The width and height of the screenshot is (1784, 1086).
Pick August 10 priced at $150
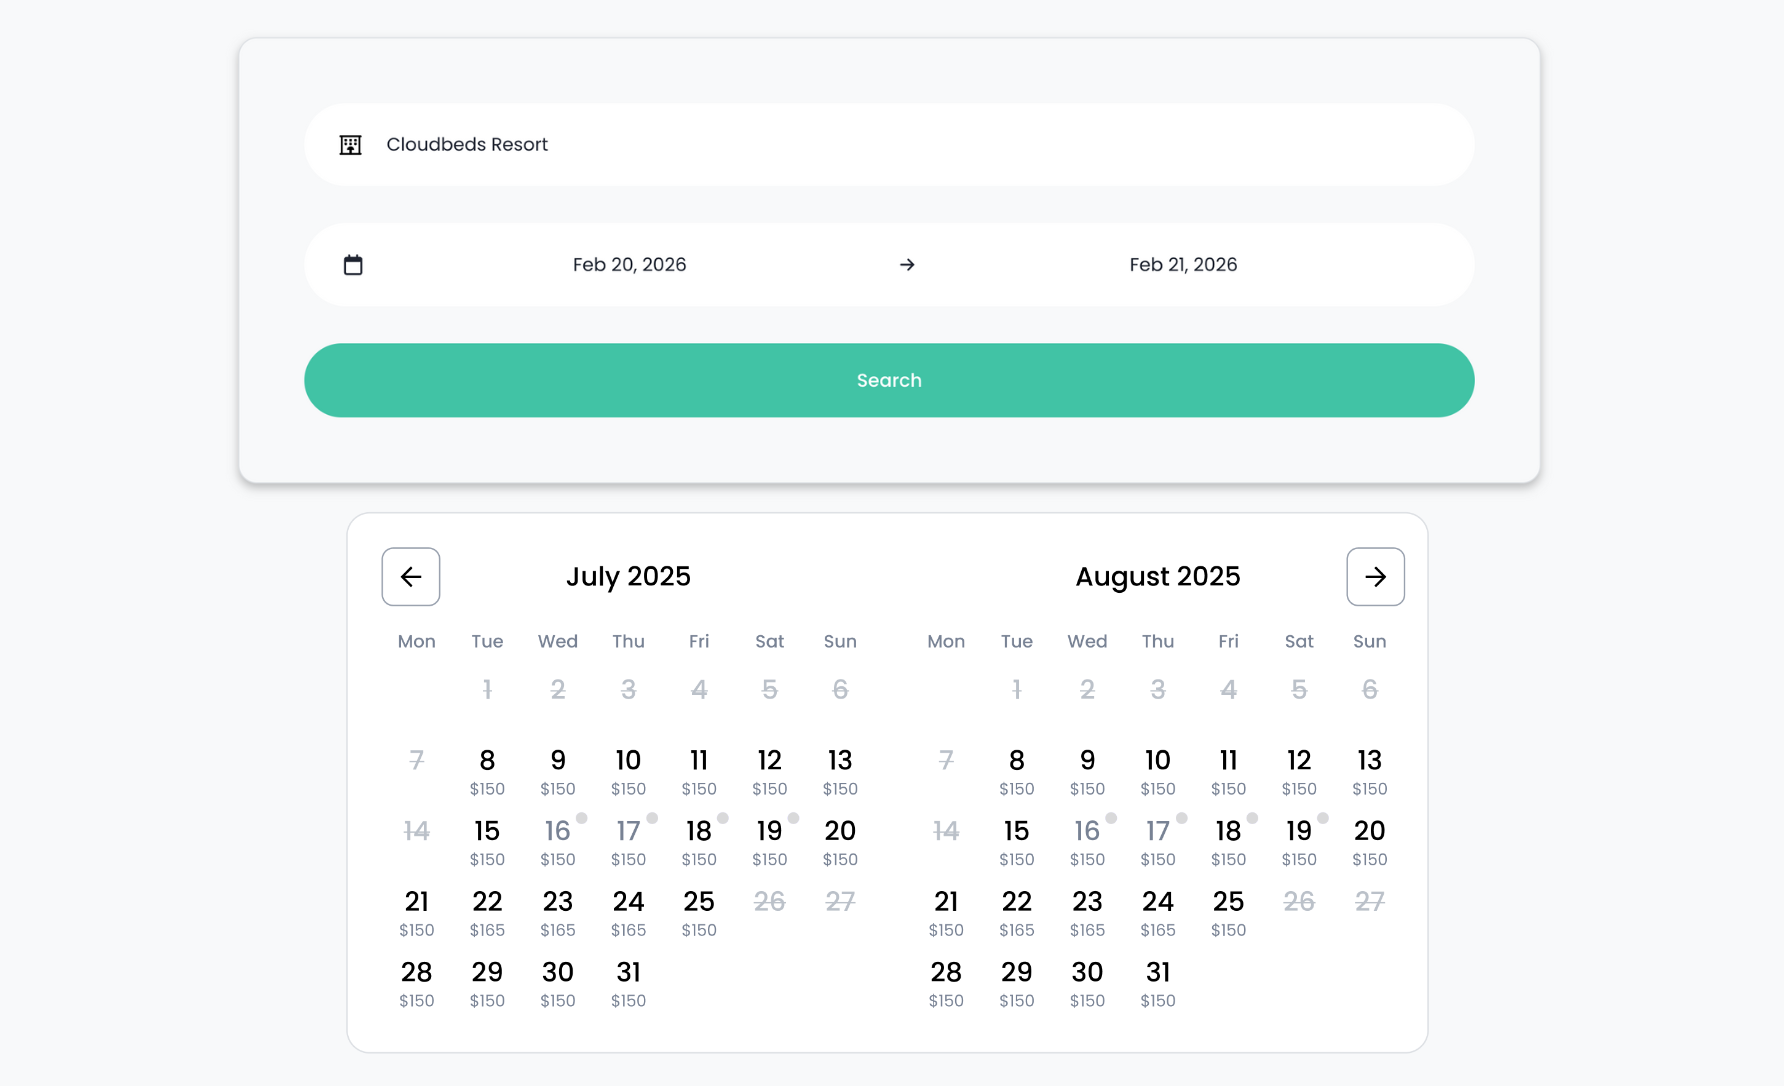tap(1157, 771)
